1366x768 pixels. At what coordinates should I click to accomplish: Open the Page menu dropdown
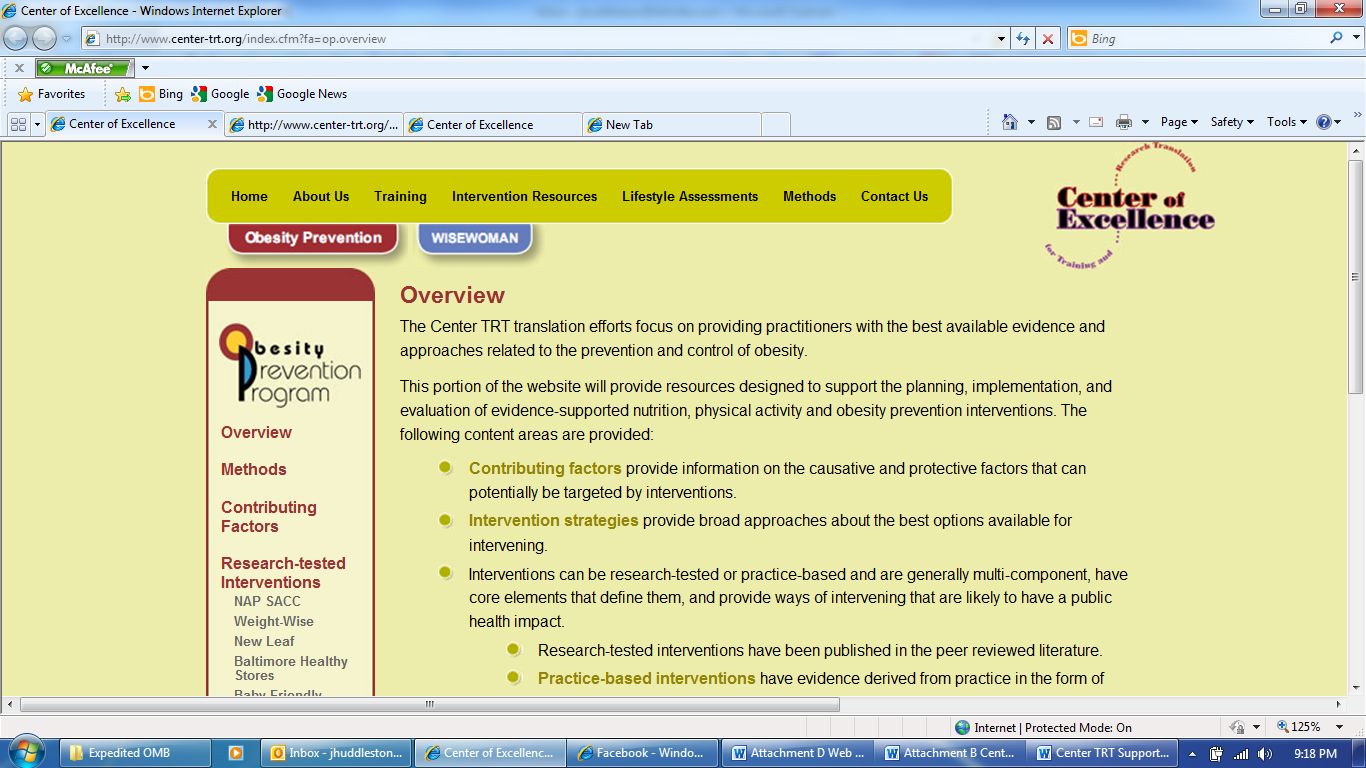tap(1180, 122)
